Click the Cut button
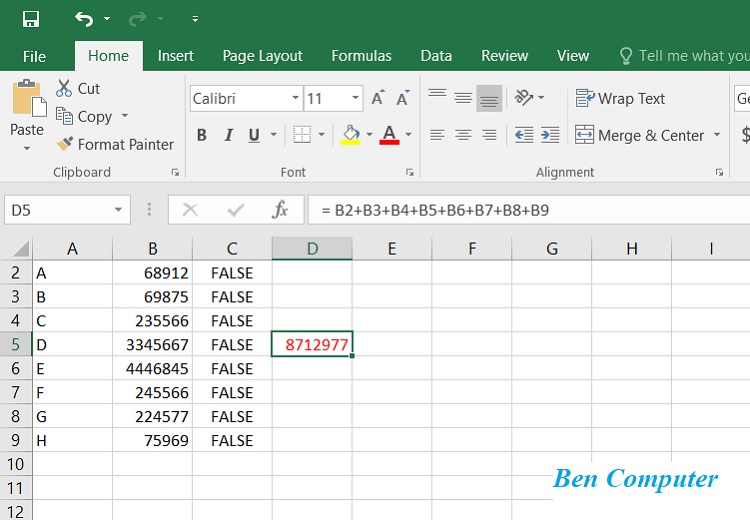 [x=78, y=89]
